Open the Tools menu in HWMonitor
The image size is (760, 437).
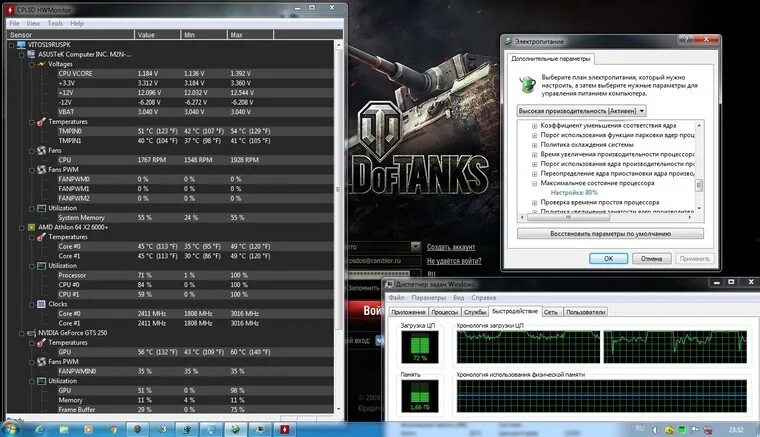(55, 23)
